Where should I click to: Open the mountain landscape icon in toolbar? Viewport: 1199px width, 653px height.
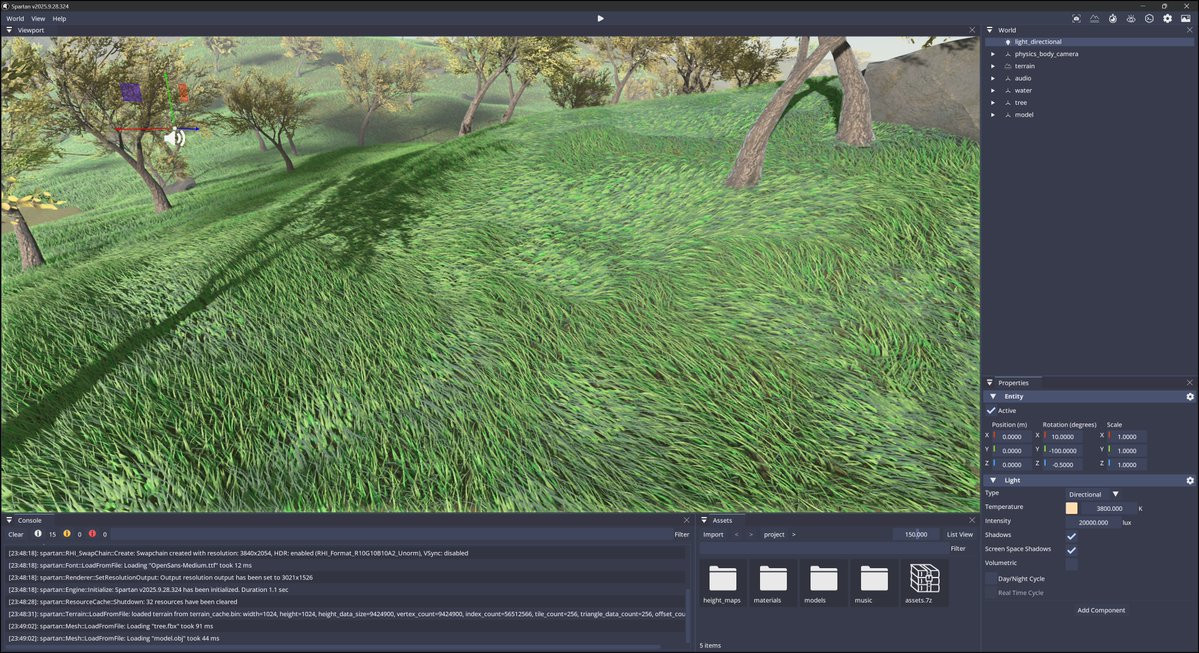(1094, 18)
